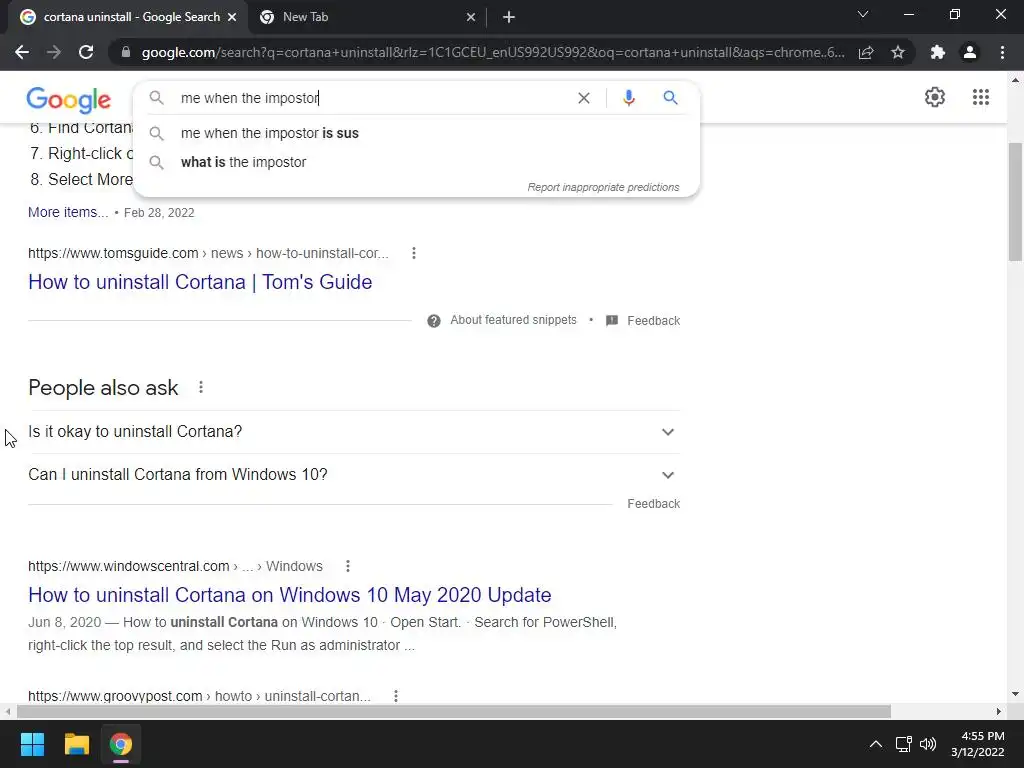Open Google search settings gear
The image size is (1024, 768).
pos(935,97)
